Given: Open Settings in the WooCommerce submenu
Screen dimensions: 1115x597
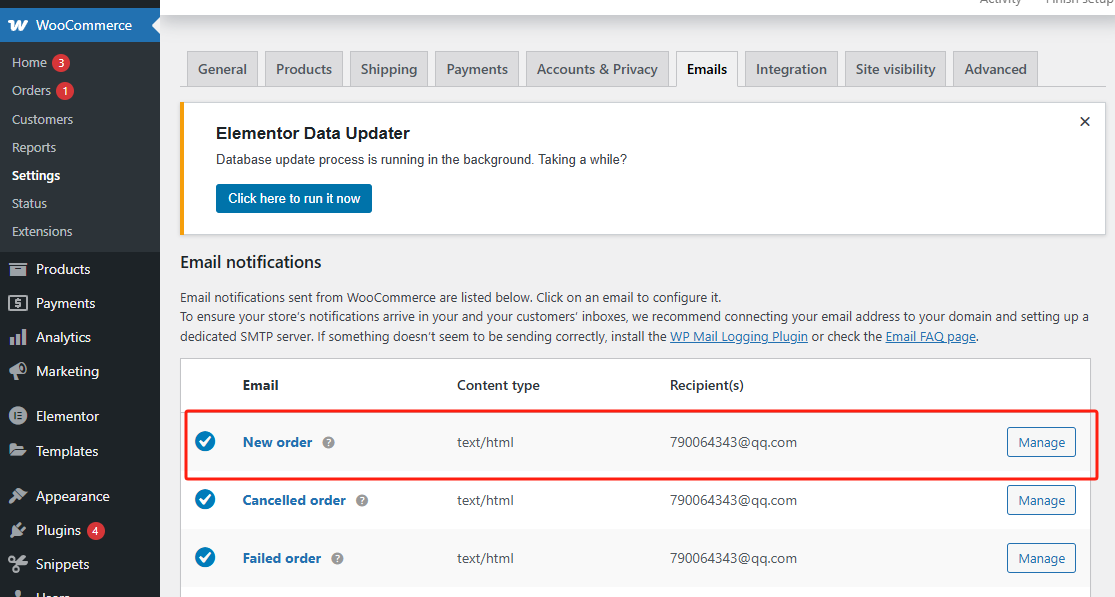Looking at the screenshot, I should click(36, 176).
